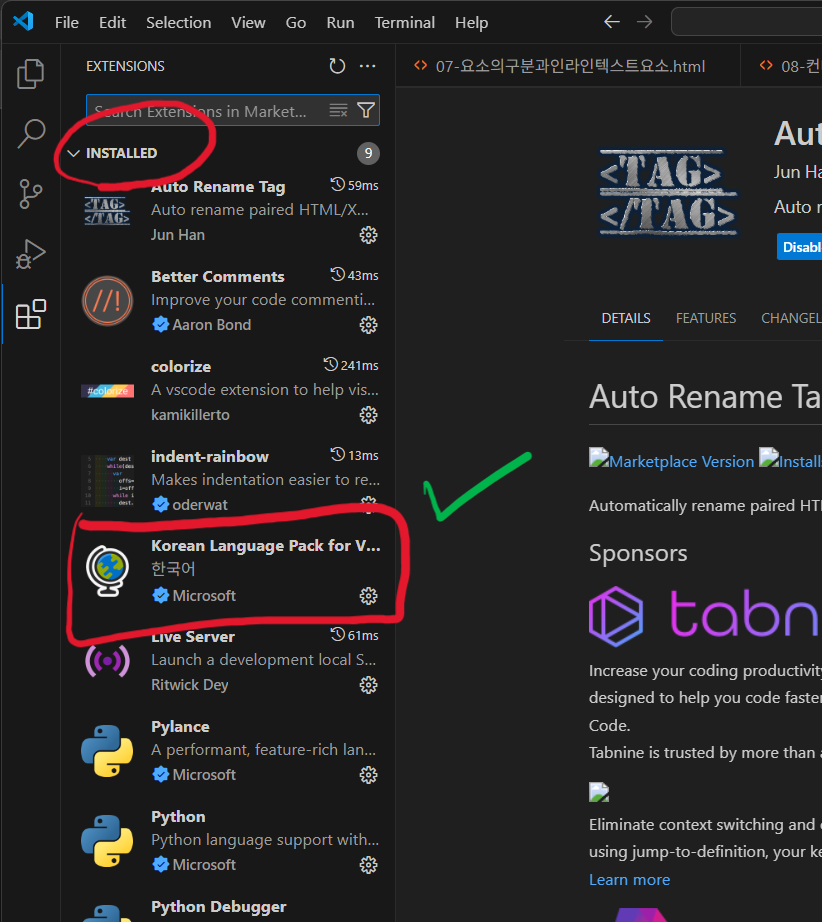The image size is (822, 922).
Task: Click the Tabnine sponsor logo
Action: [704, 615]
